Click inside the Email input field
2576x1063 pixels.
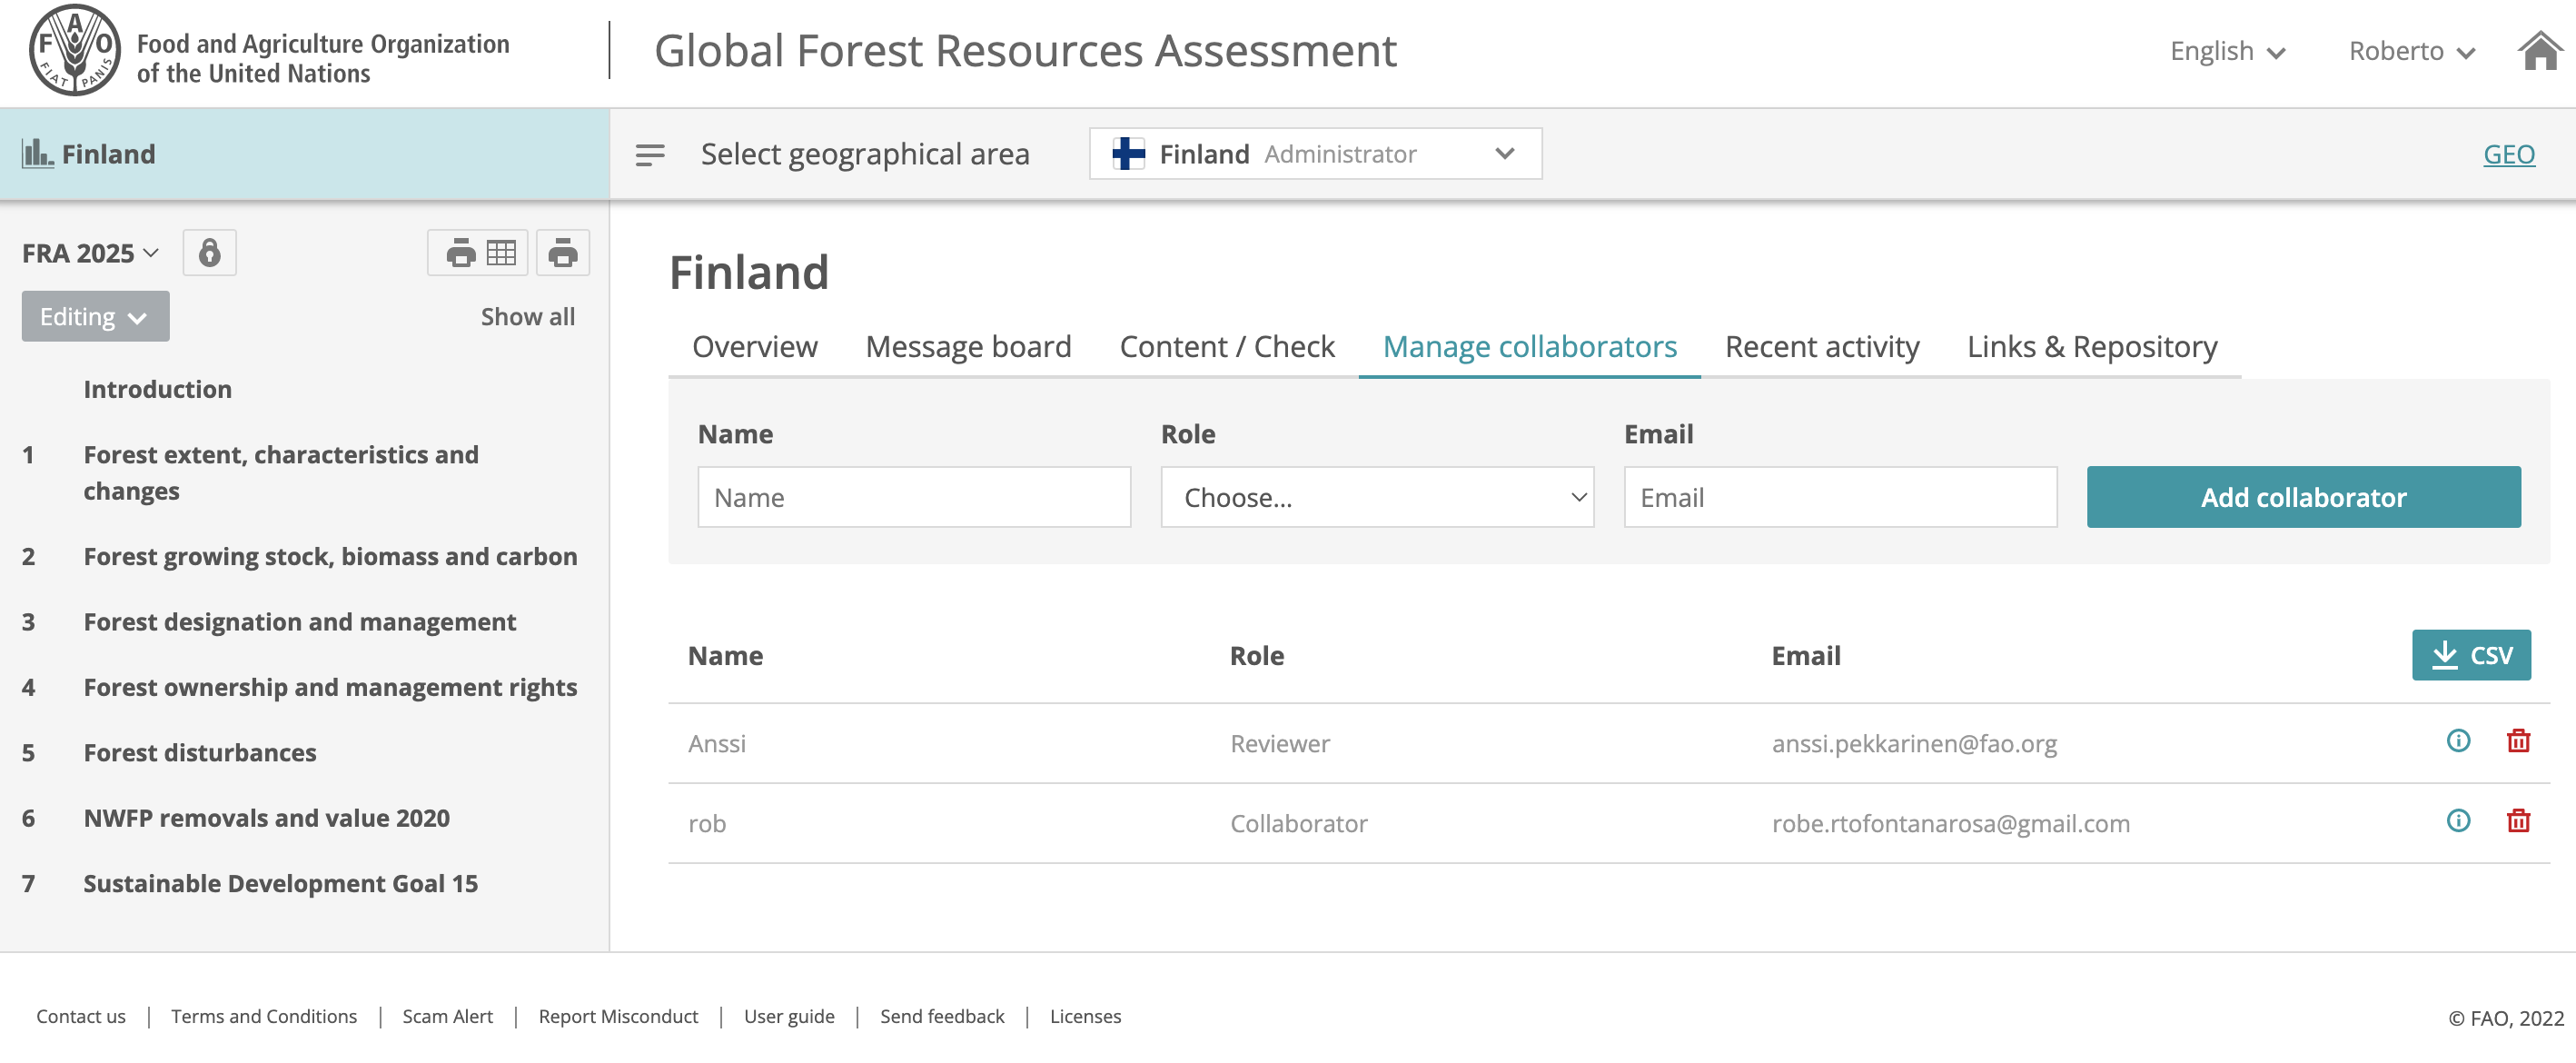point(1839,497)
